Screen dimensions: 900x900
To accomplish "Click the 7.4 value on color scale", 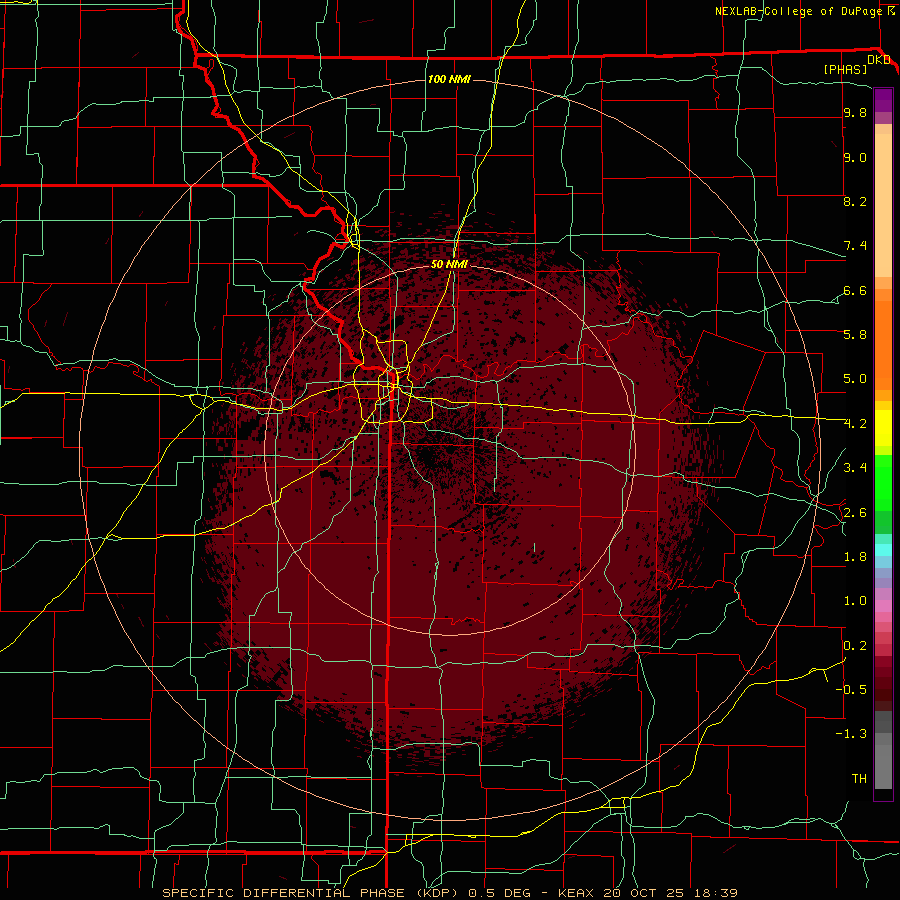I will tap(855, 246).
